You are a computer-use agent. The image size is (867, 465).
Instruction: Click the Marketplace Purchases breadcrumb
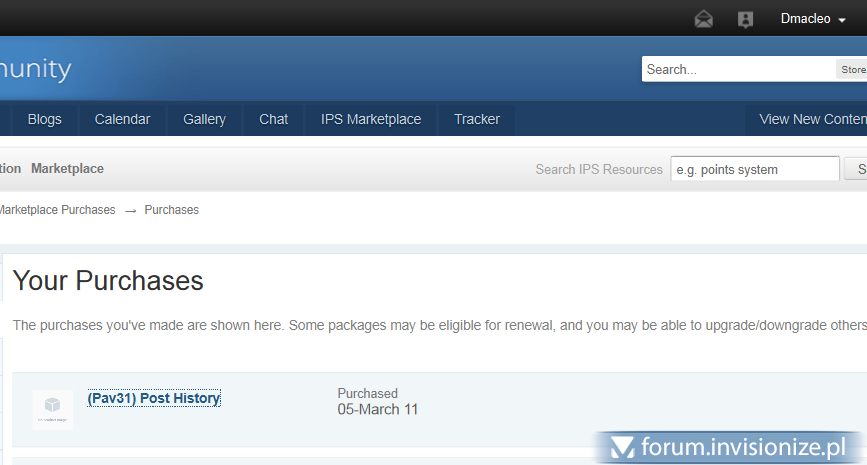[x=56, y=210]
